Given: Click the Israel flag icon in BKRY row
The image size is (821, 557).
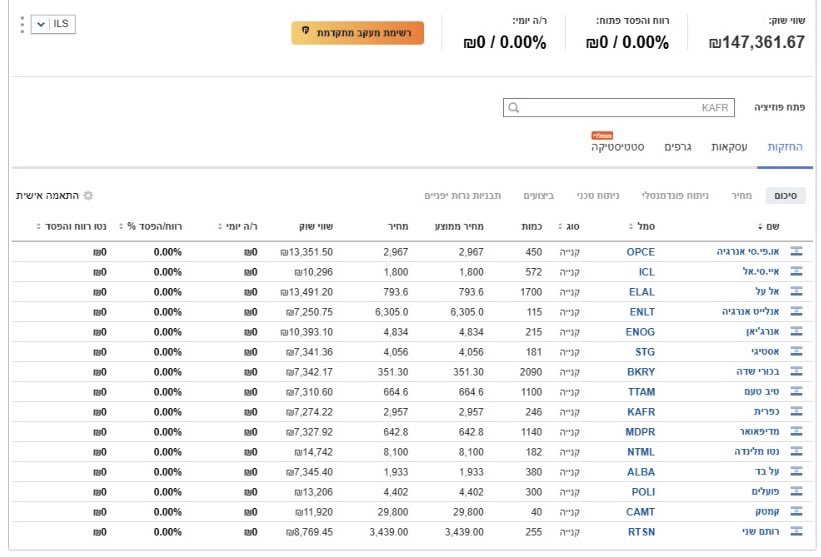Looking at the screenshot, I should [796, 372].
